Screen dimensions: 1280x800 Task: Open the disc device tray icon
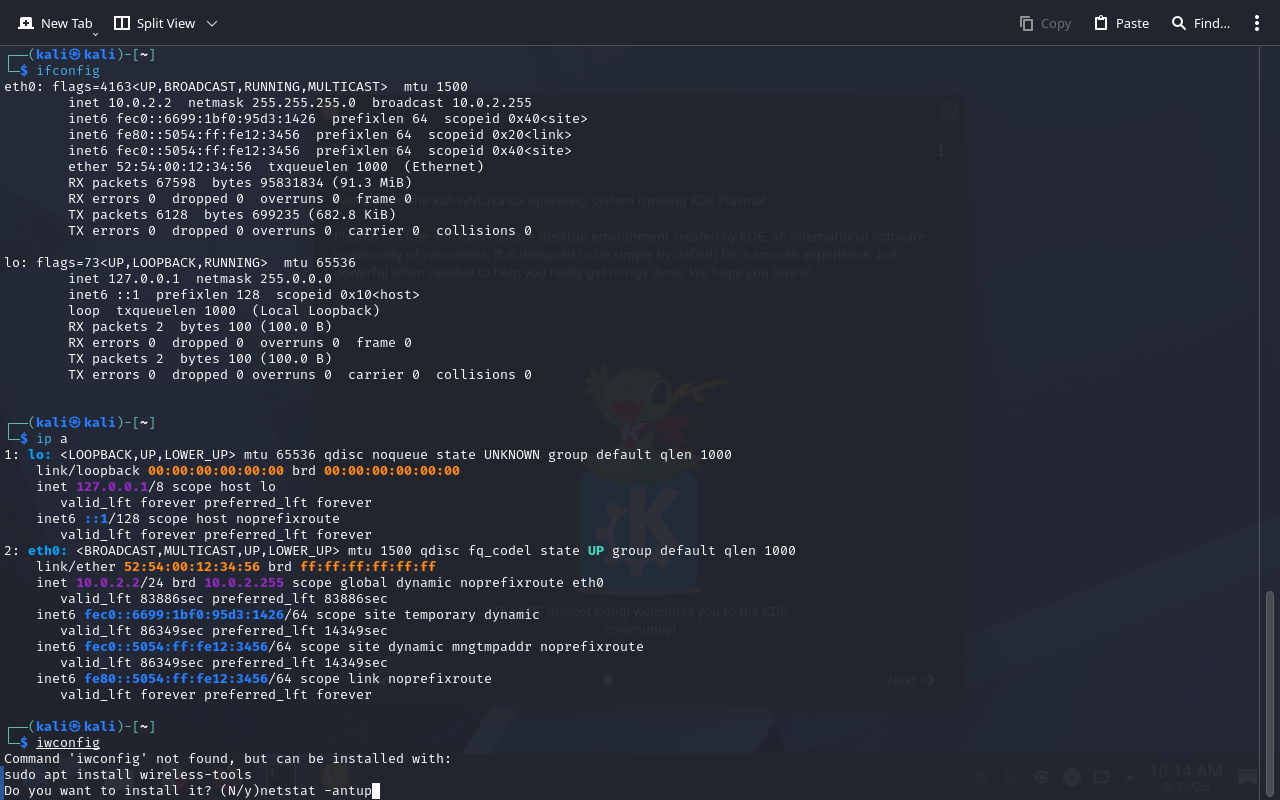[x=1072, y=777]
